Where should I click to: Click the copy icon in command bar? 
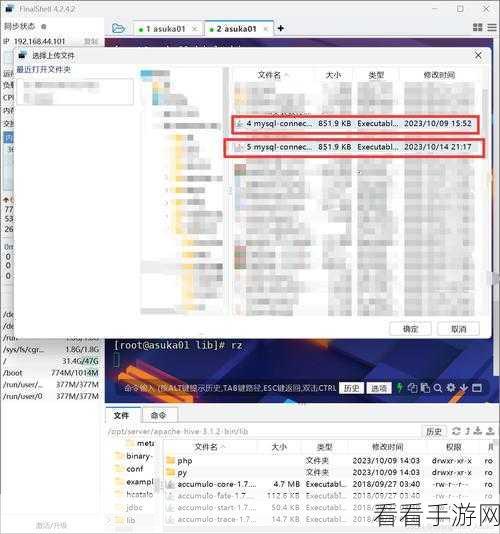pyautogui.click(x=412, y=388)
